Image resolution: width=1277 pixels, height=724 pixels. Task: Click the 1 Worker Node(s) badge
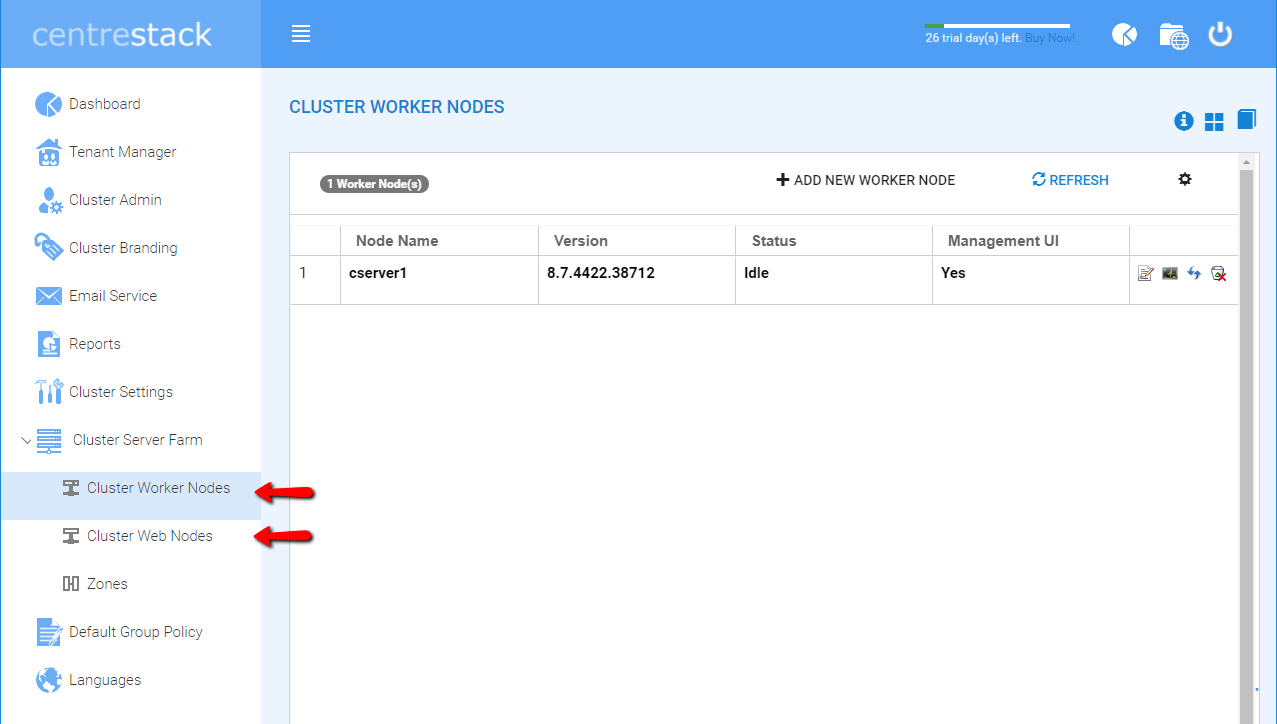(x=374, y=184)
